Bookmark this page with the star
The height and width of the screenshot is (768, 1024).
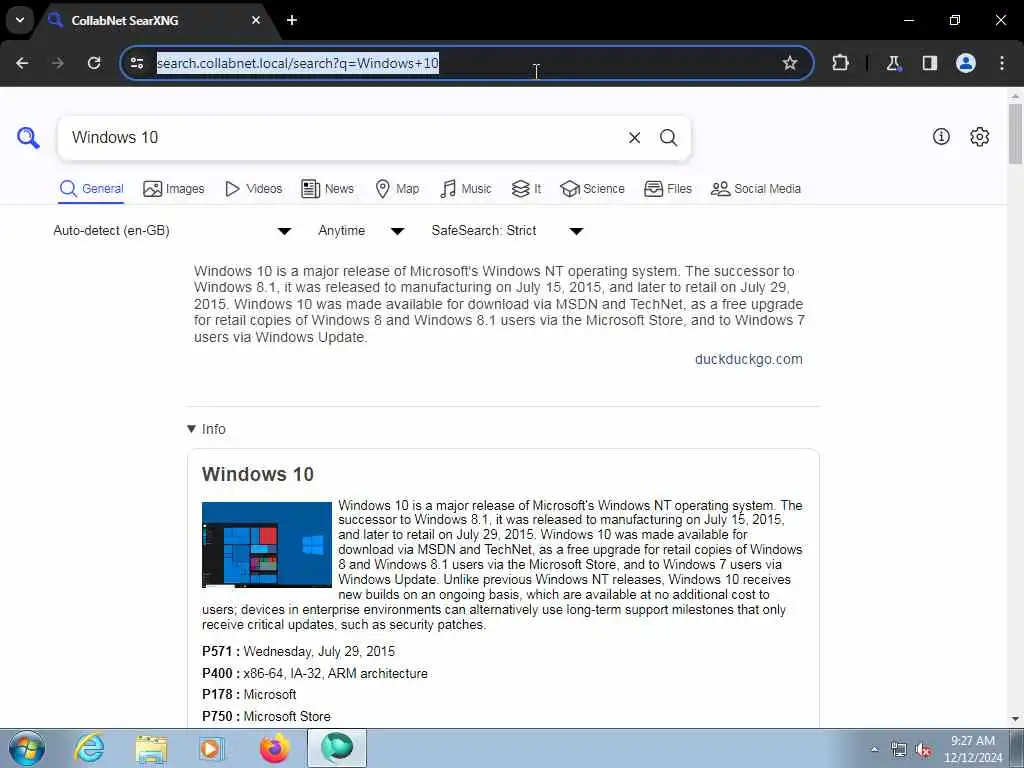coord(790,63)
